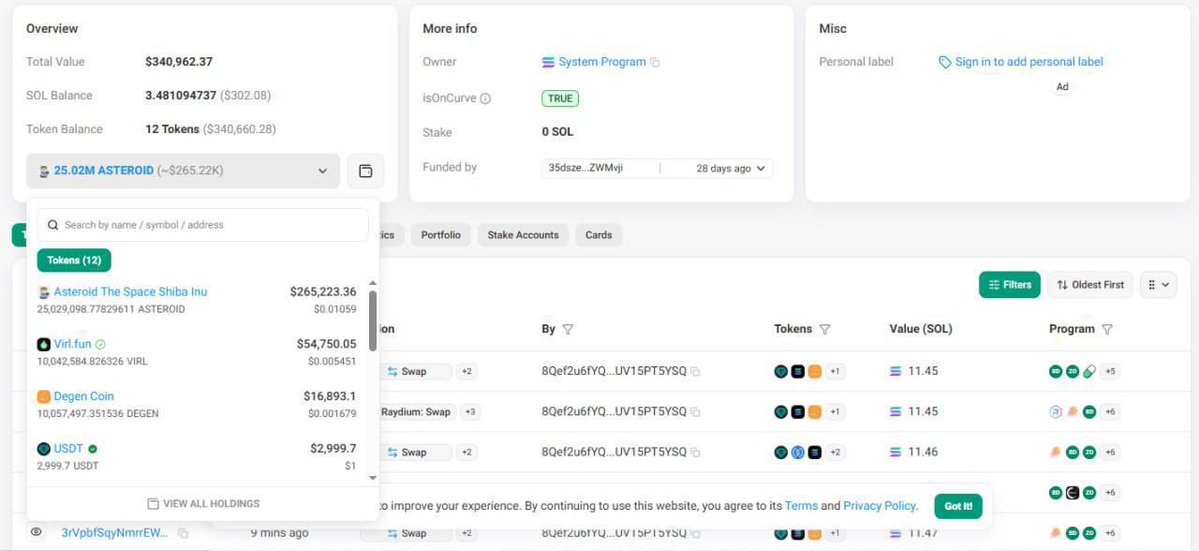This screenshot has width=1199, height=551.
Task: Open the USDT token link
Action: (68, 449)
